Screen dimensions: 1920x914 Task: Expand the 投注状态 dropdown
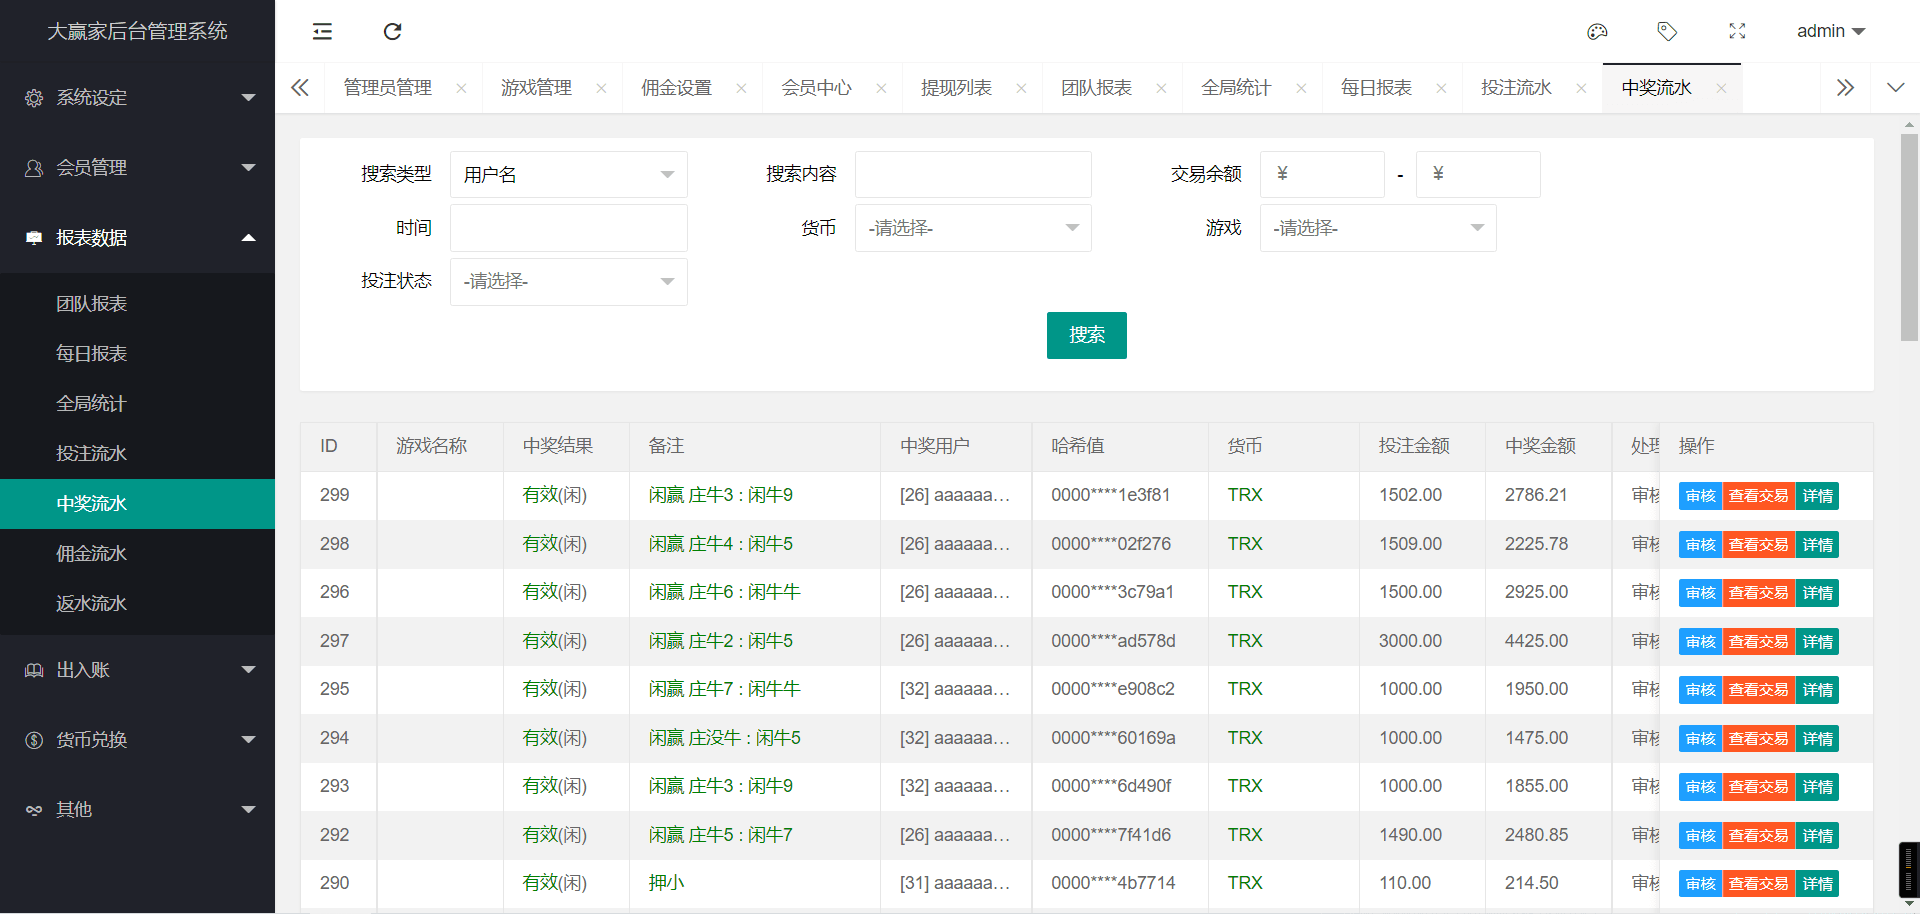click(568, 282)
